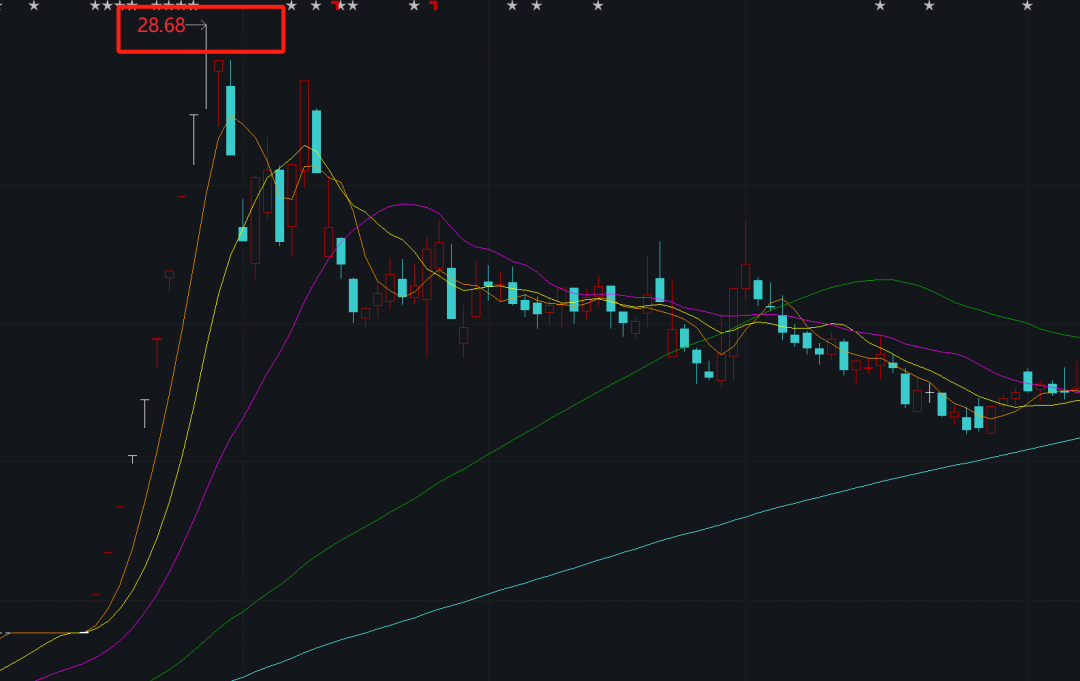
Task: Click the tall cyan candle below the 28.68 peak
Action: pyautogui.click(x=231, y=120)
